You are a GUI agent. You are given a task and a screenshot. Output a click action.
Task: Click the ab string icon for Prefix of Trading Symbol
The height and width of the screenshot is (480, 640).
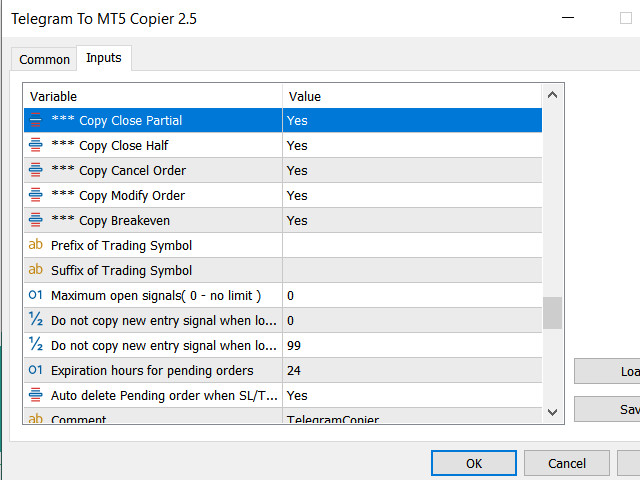tap(36, 244)
